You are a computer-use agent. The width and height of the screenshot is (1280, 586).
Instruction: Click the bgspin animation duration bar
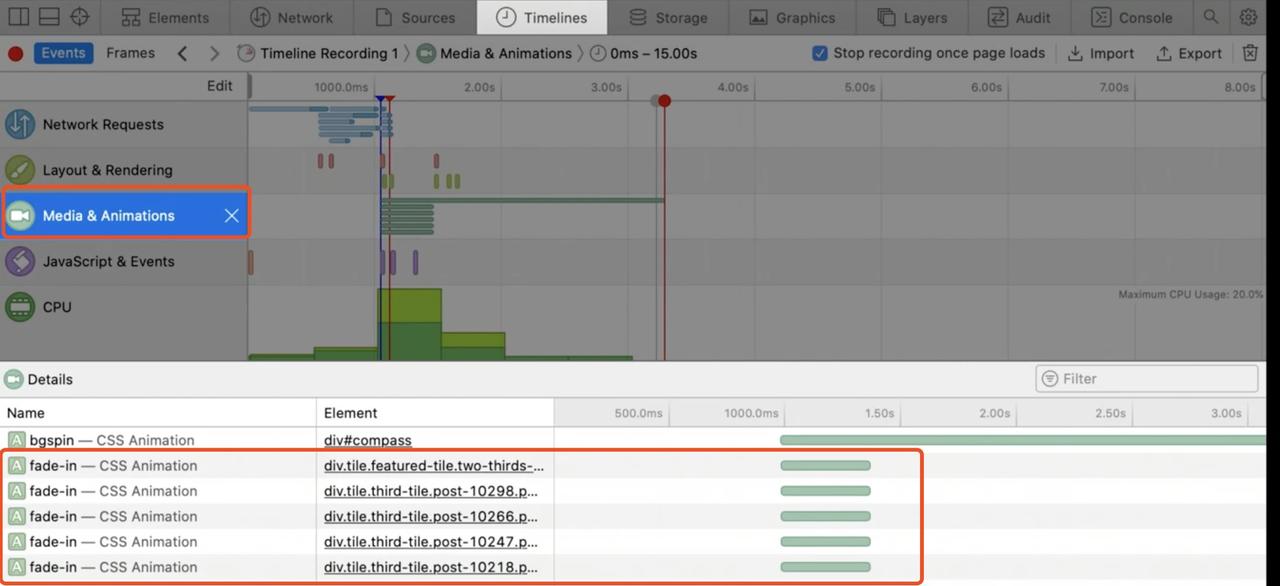point(1023,440)
